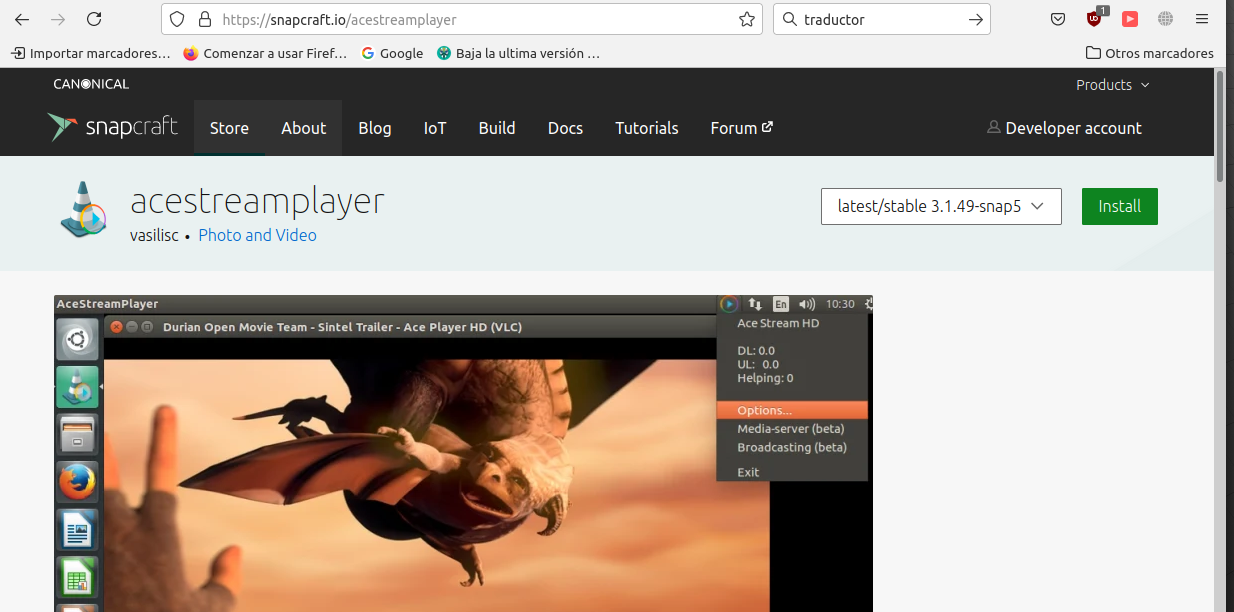Screen dimensions: 1234x612
Task: Submit search with the arrow icon
Action: [976, 19]
